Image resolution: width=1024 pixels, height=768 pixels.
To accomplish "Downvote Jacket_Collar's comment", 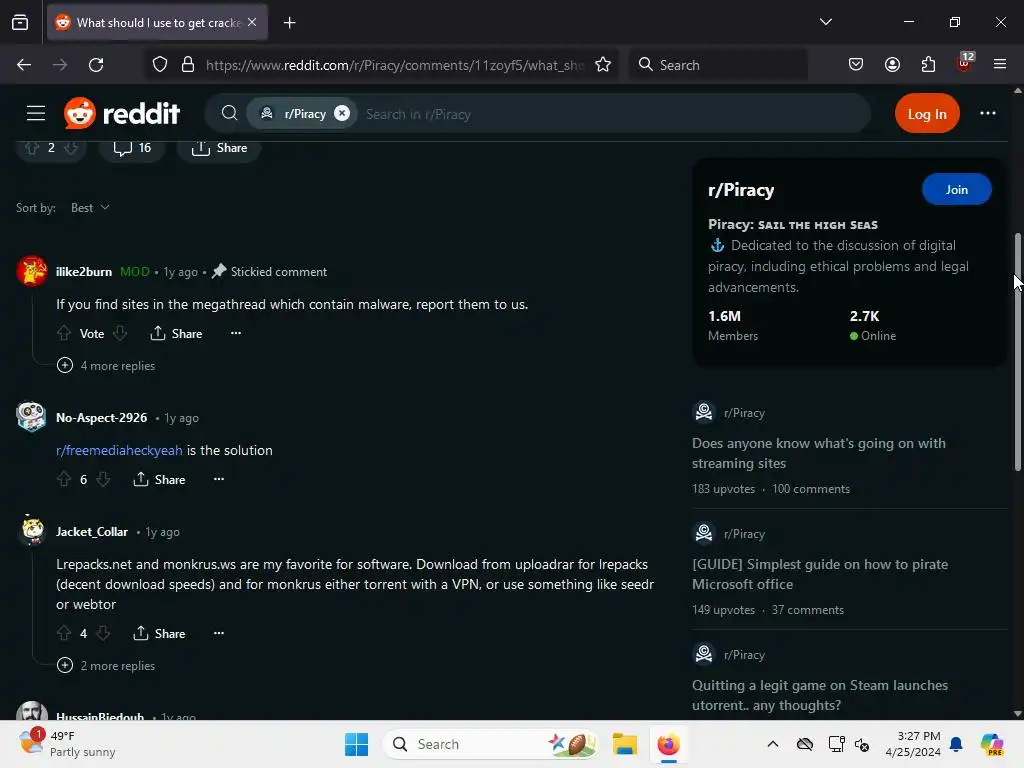I will (x=103, y=634).
